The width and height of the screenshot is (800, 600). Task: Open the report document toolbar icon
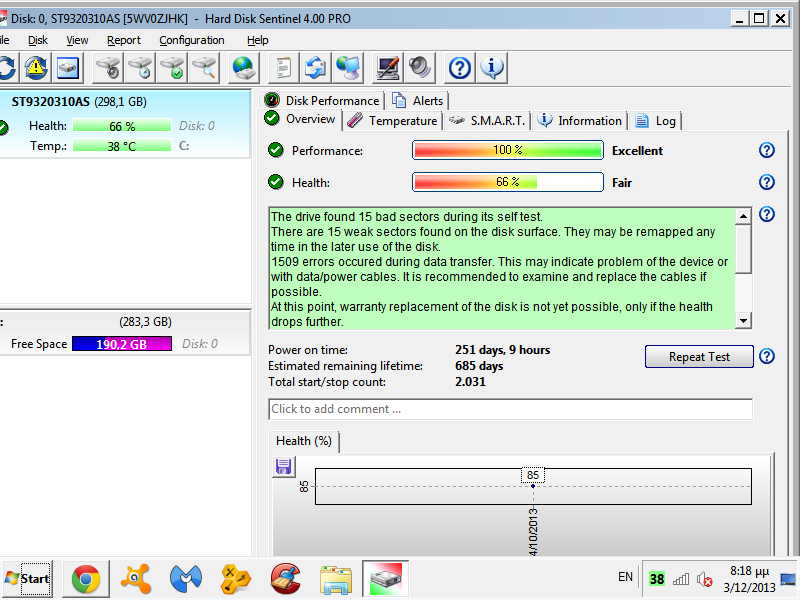coord(284,67)
